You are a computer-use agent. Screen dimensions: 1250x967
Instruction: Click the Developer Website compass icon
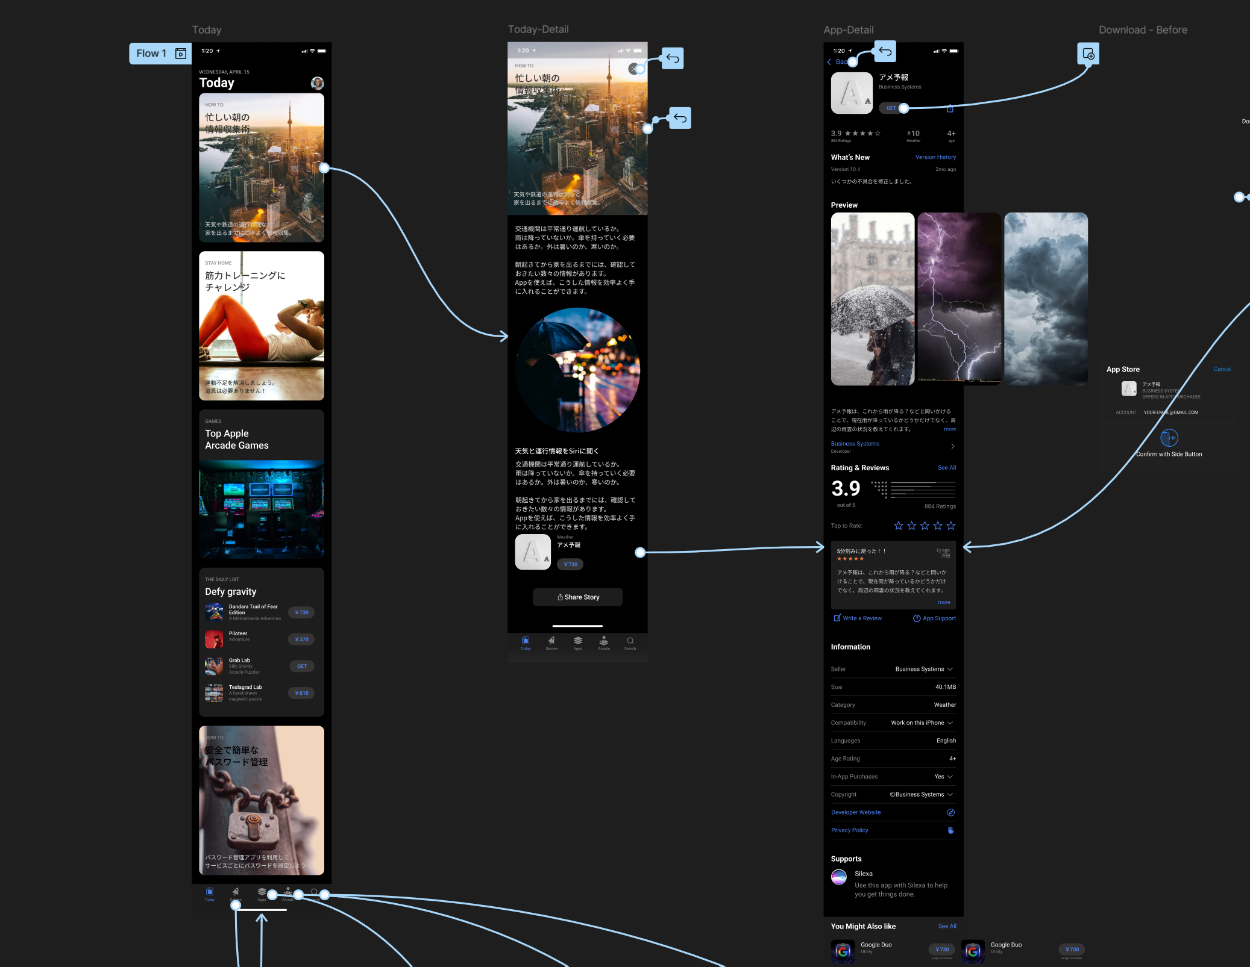click(951, 812)
